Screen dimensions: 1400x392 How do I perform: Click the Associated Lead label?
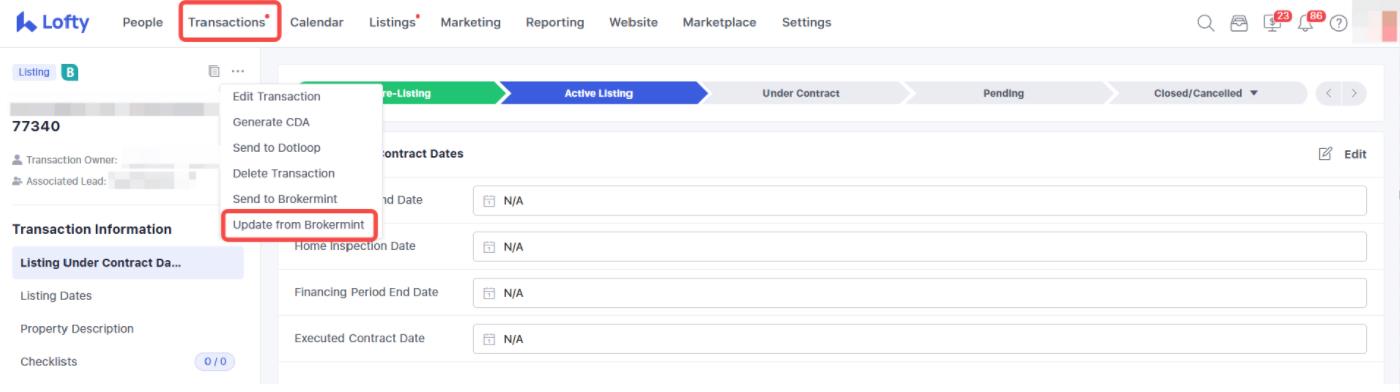tap(65, 181)
